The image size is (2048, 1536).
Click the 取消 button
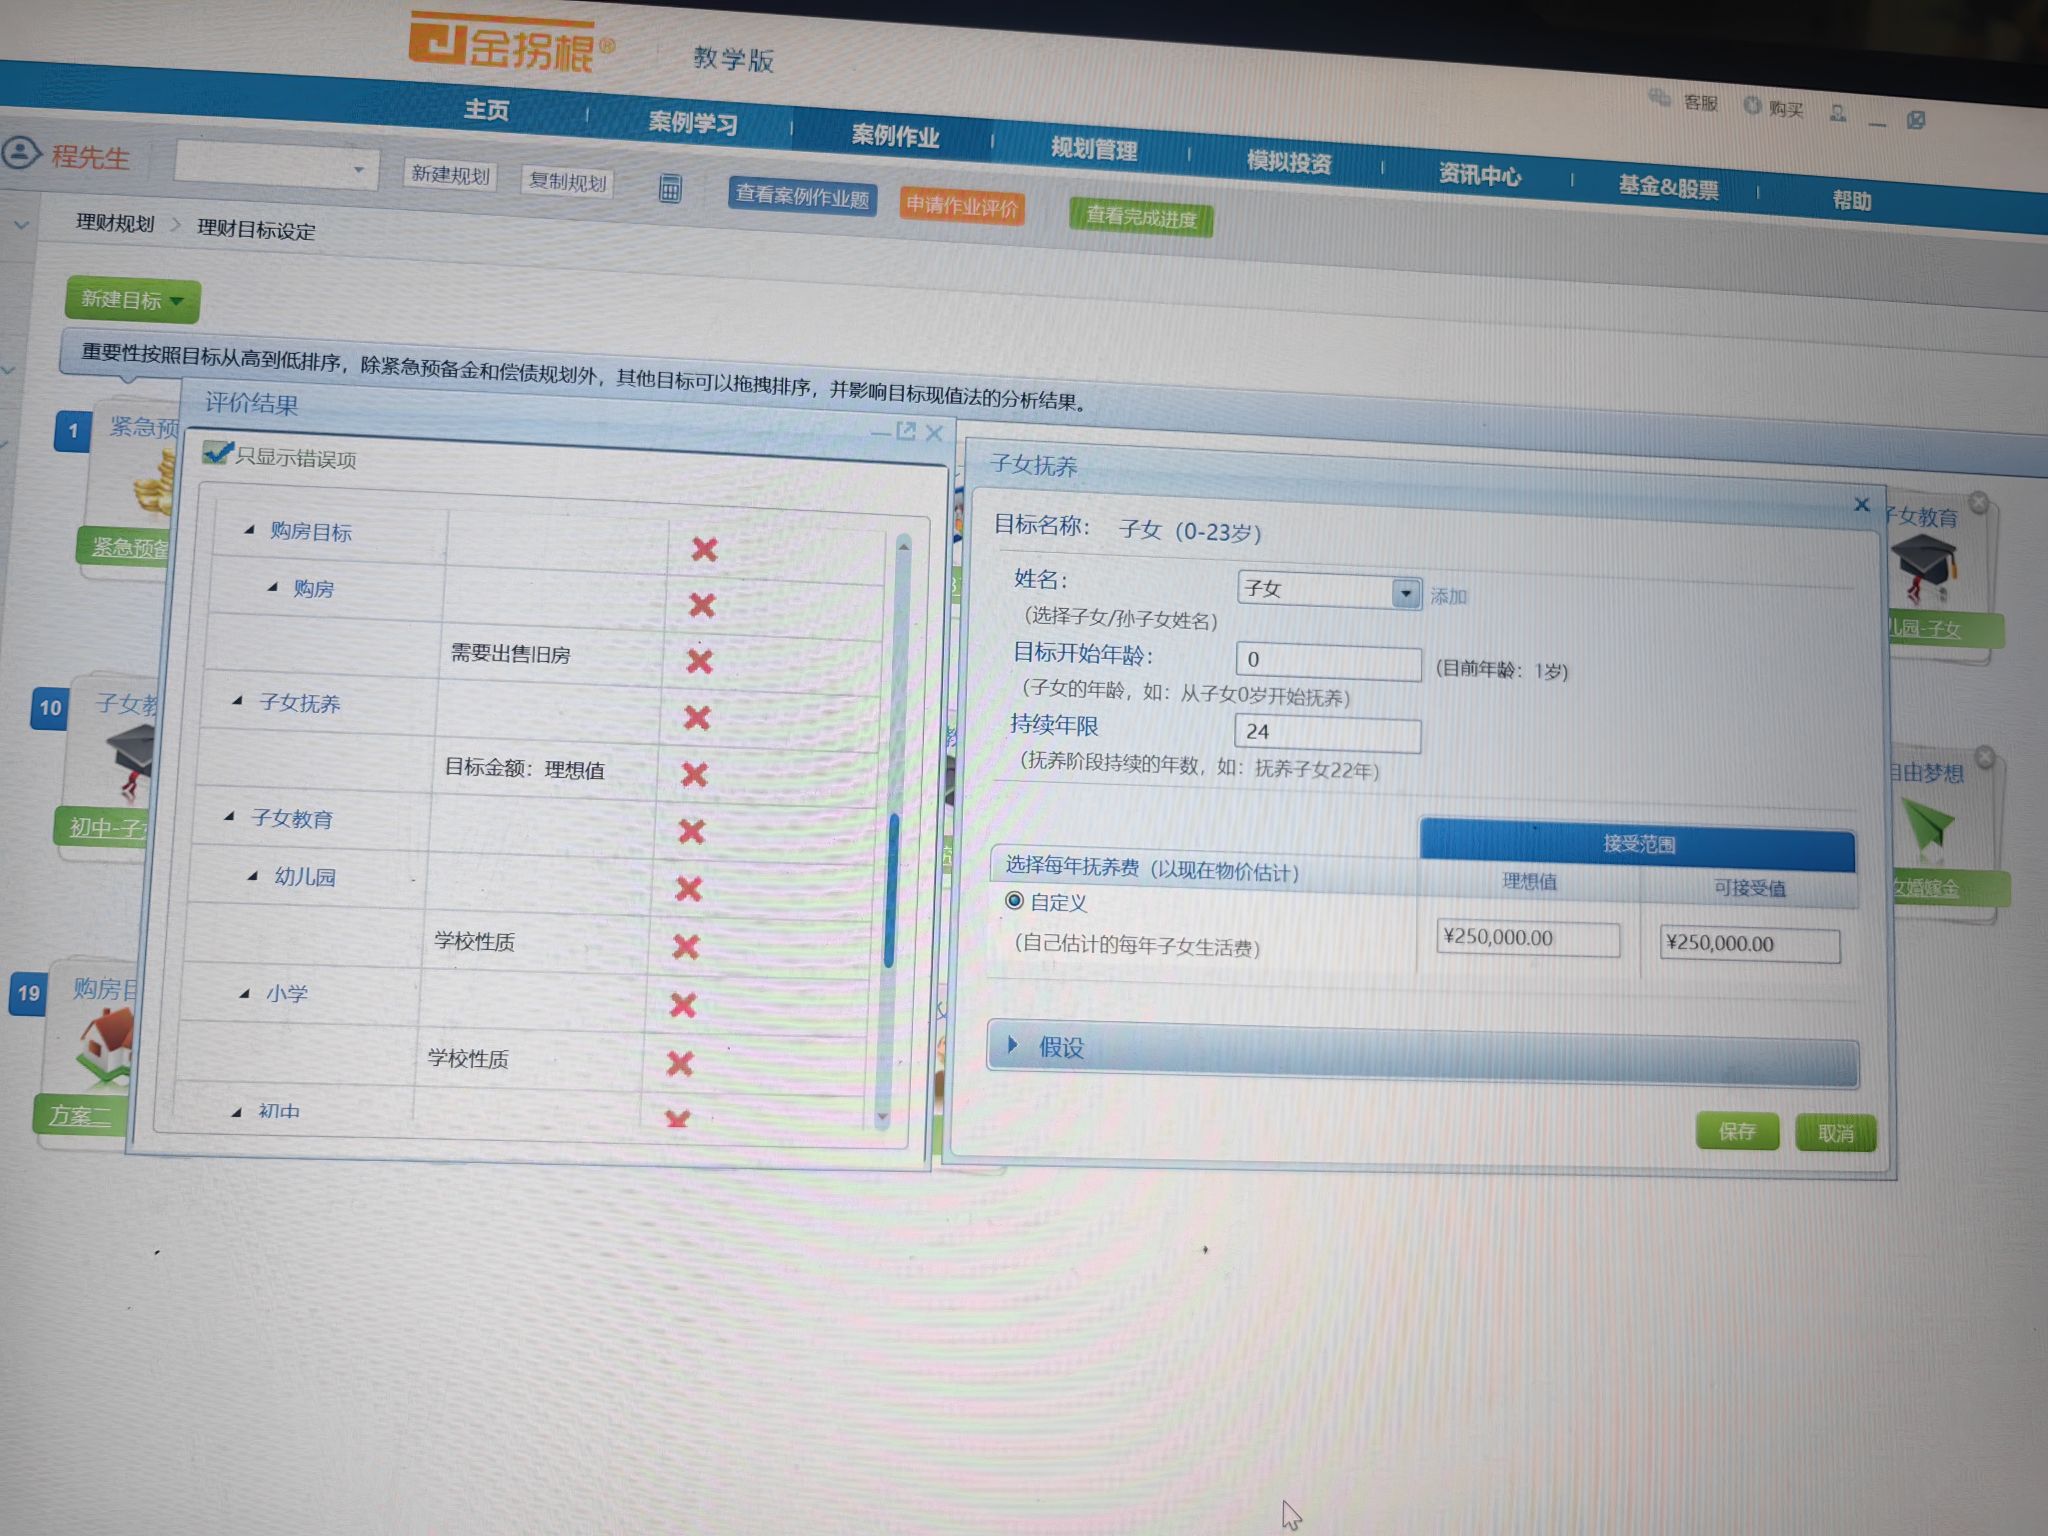pos(1836,1133)
